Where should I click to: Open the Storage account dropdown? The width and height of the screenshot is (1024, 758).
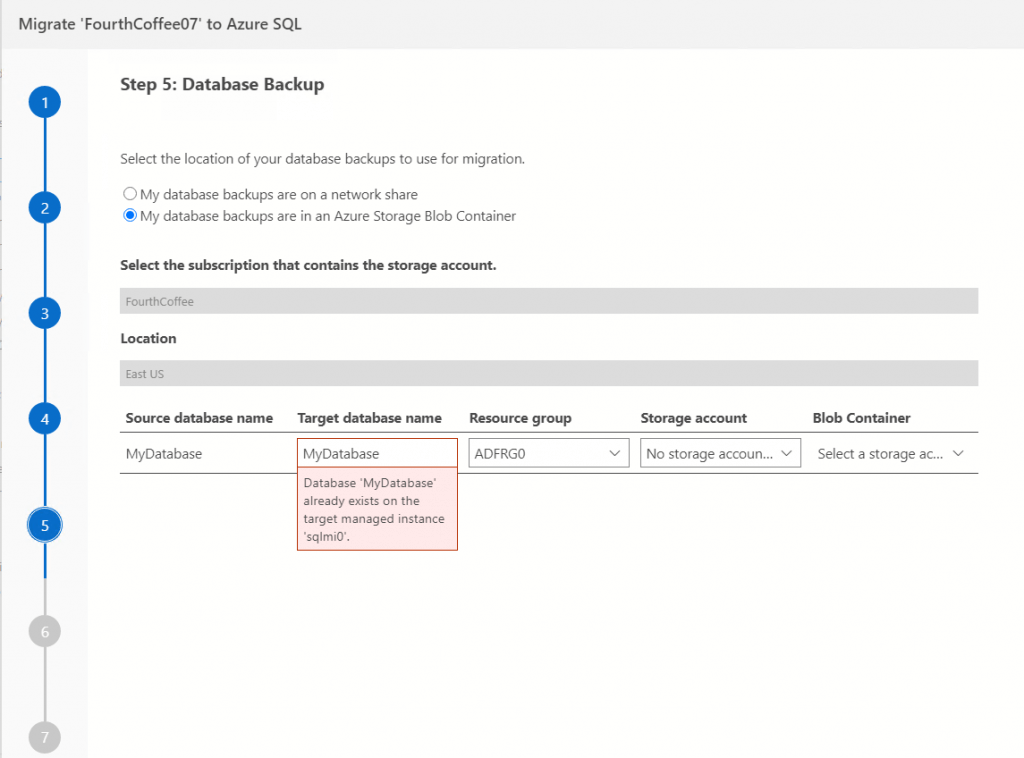click(x=720, y=454)
